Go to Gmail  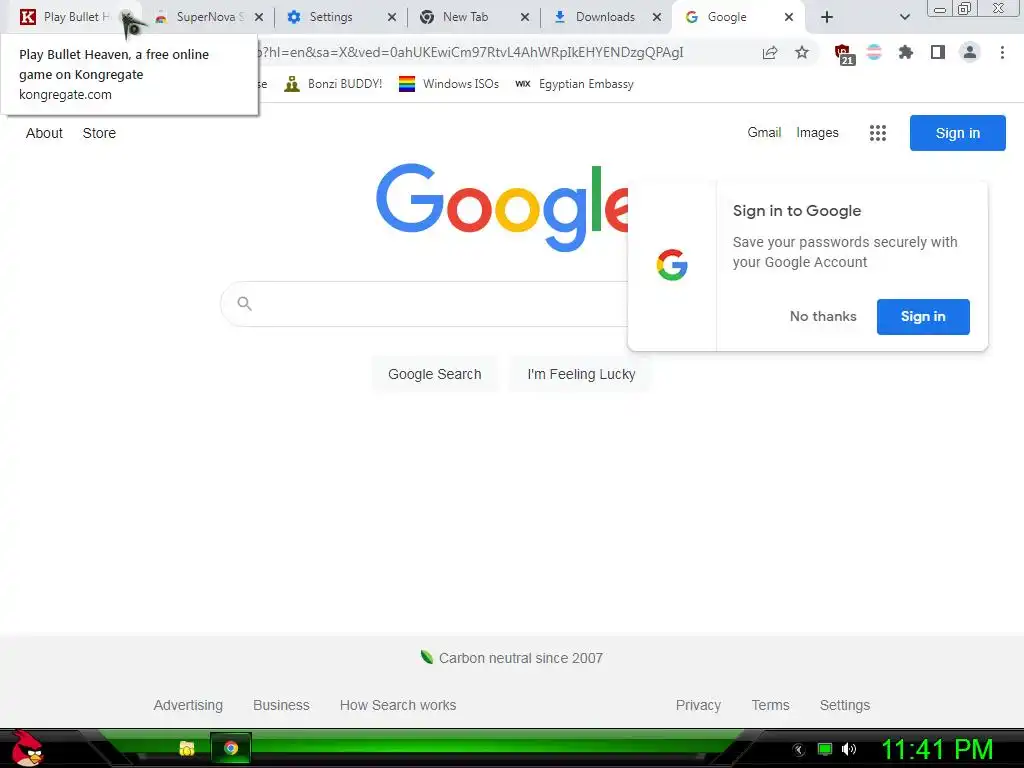(764, 133)
